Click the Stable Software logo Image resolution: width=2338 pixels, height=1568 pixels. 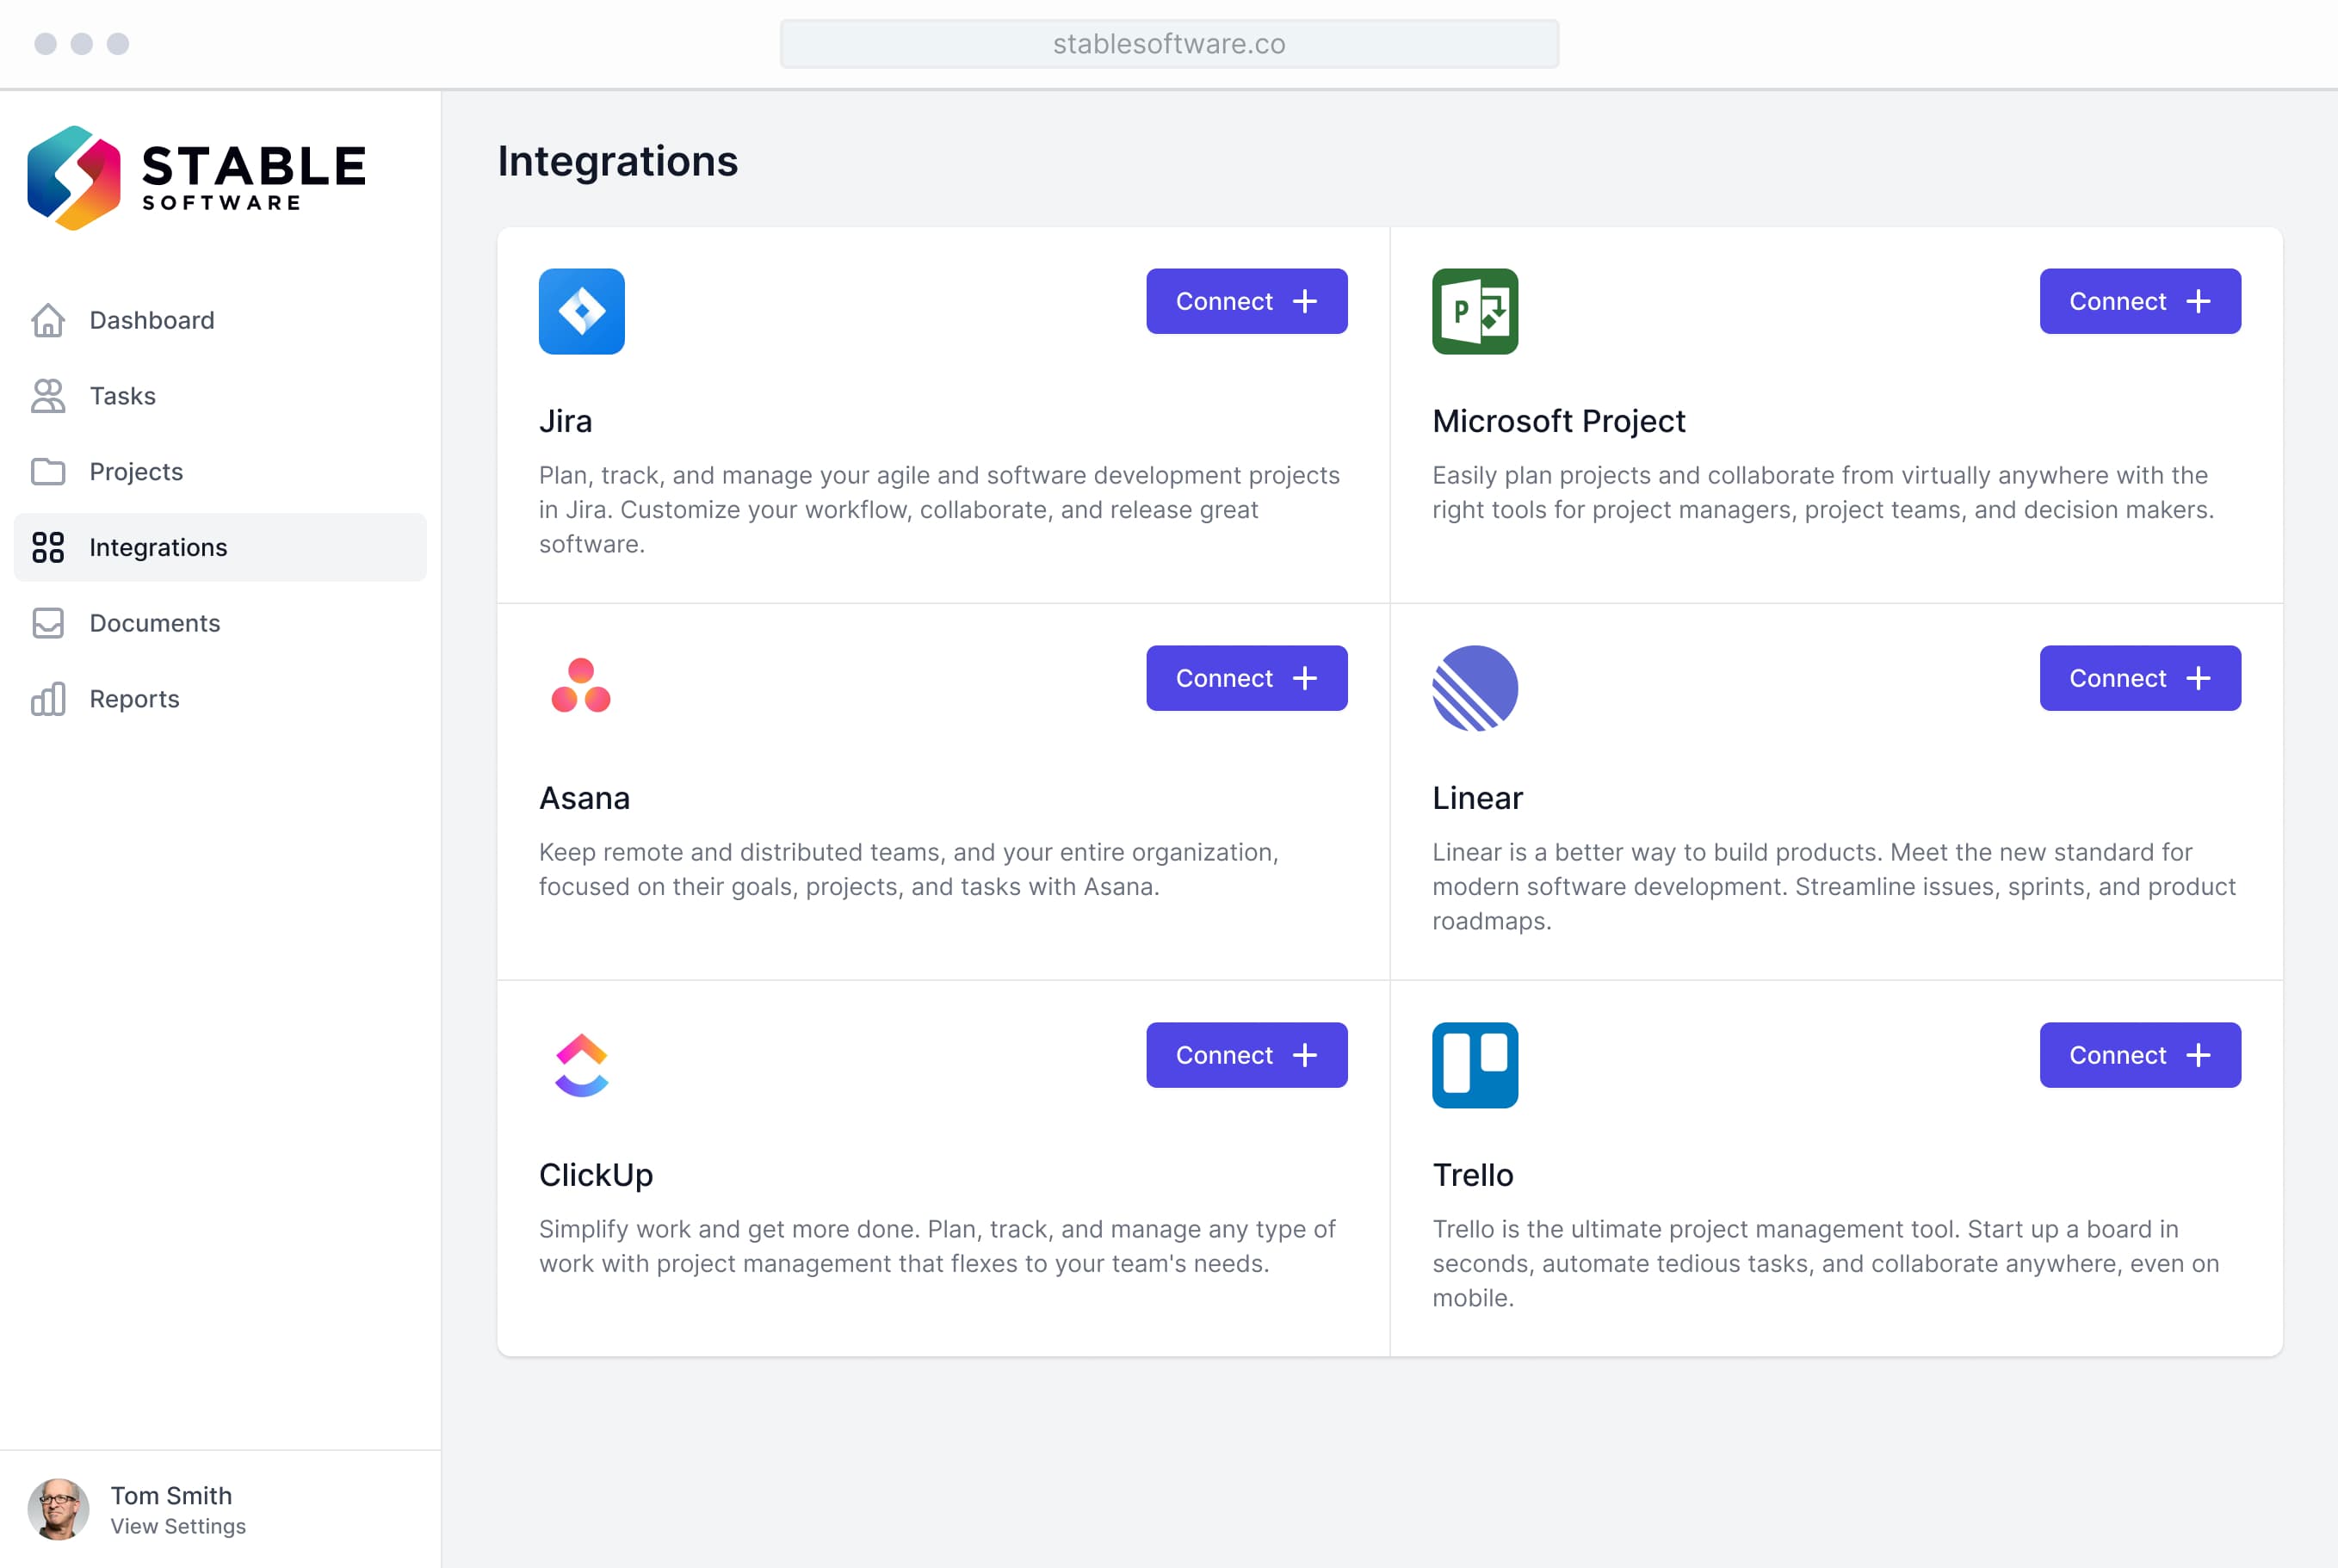pyautogui.click(x=196, y=178)
